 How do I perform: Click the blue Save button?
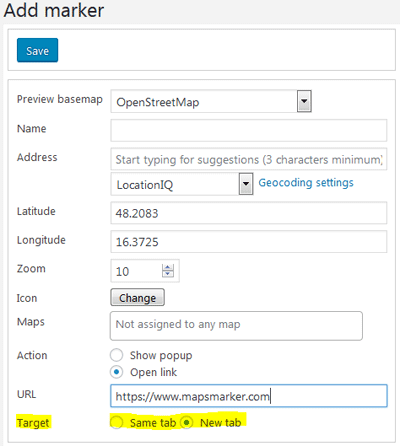[37, 50]
